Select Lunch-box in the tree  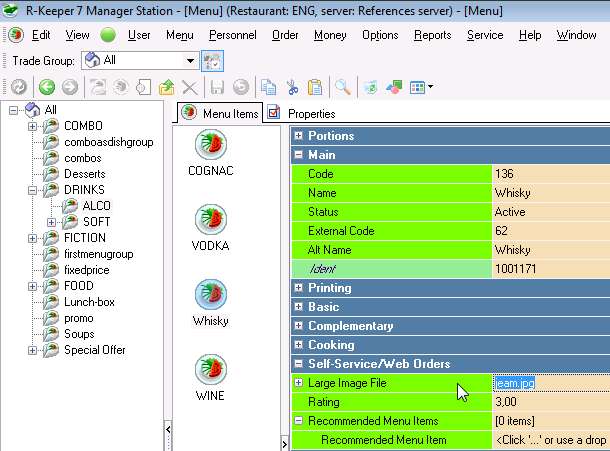[89, 302]
